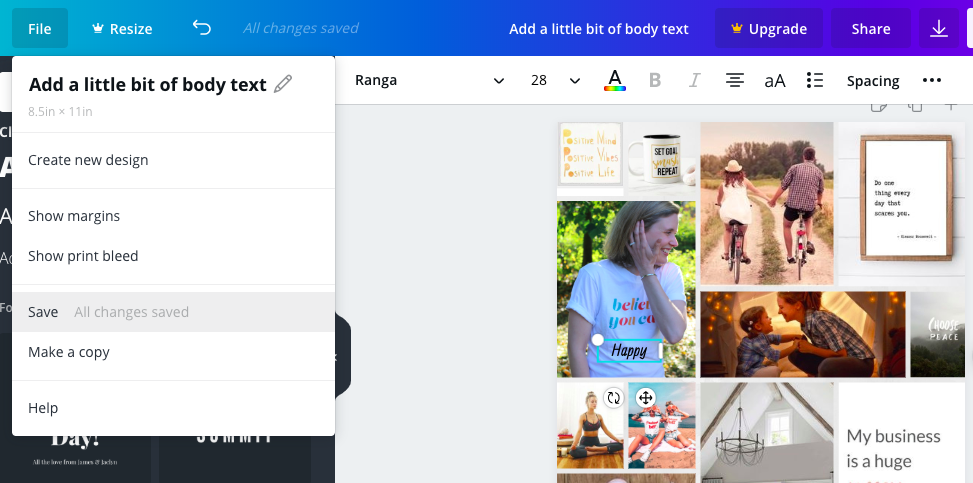
Task: Click the Share button
Action: [870, 29]
